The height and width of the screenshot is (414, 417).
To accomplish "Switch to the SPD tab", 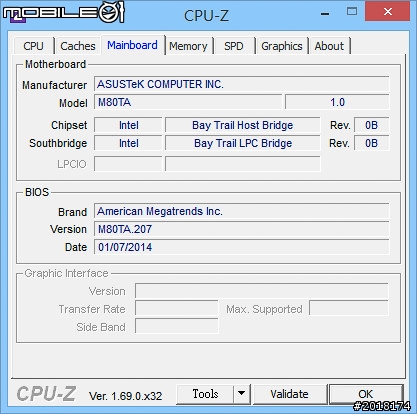I will tap(234, 46).
